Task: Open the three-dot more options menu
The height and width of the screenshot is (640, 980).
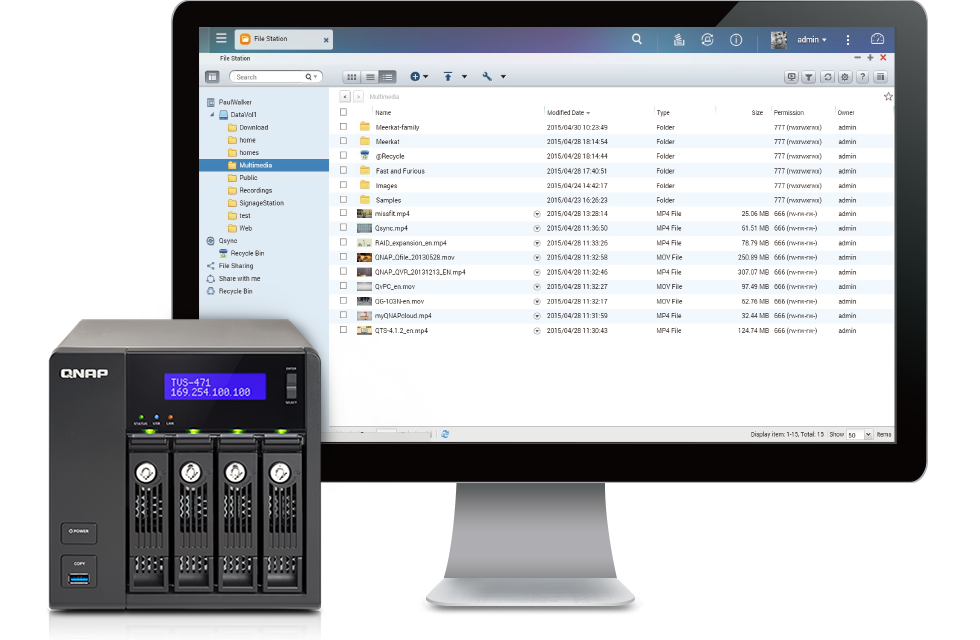Action: (x=848, y=39)
